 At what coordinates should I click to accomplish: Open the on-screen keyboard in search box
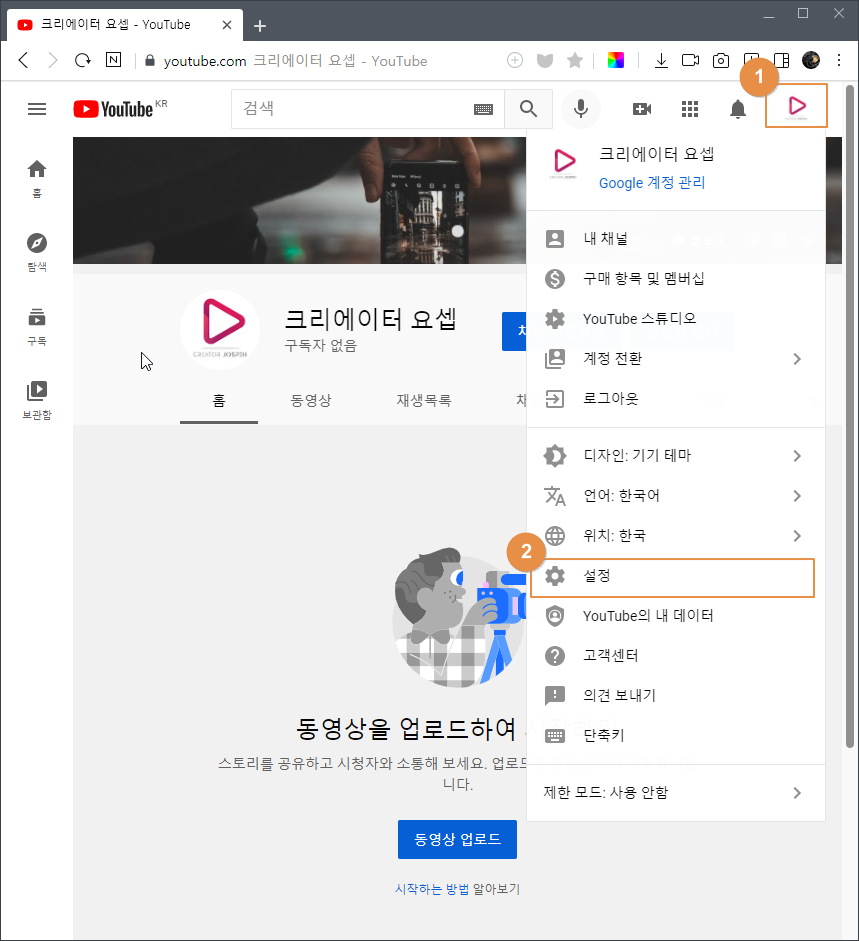pyautogui.click(x=483, y=109)
